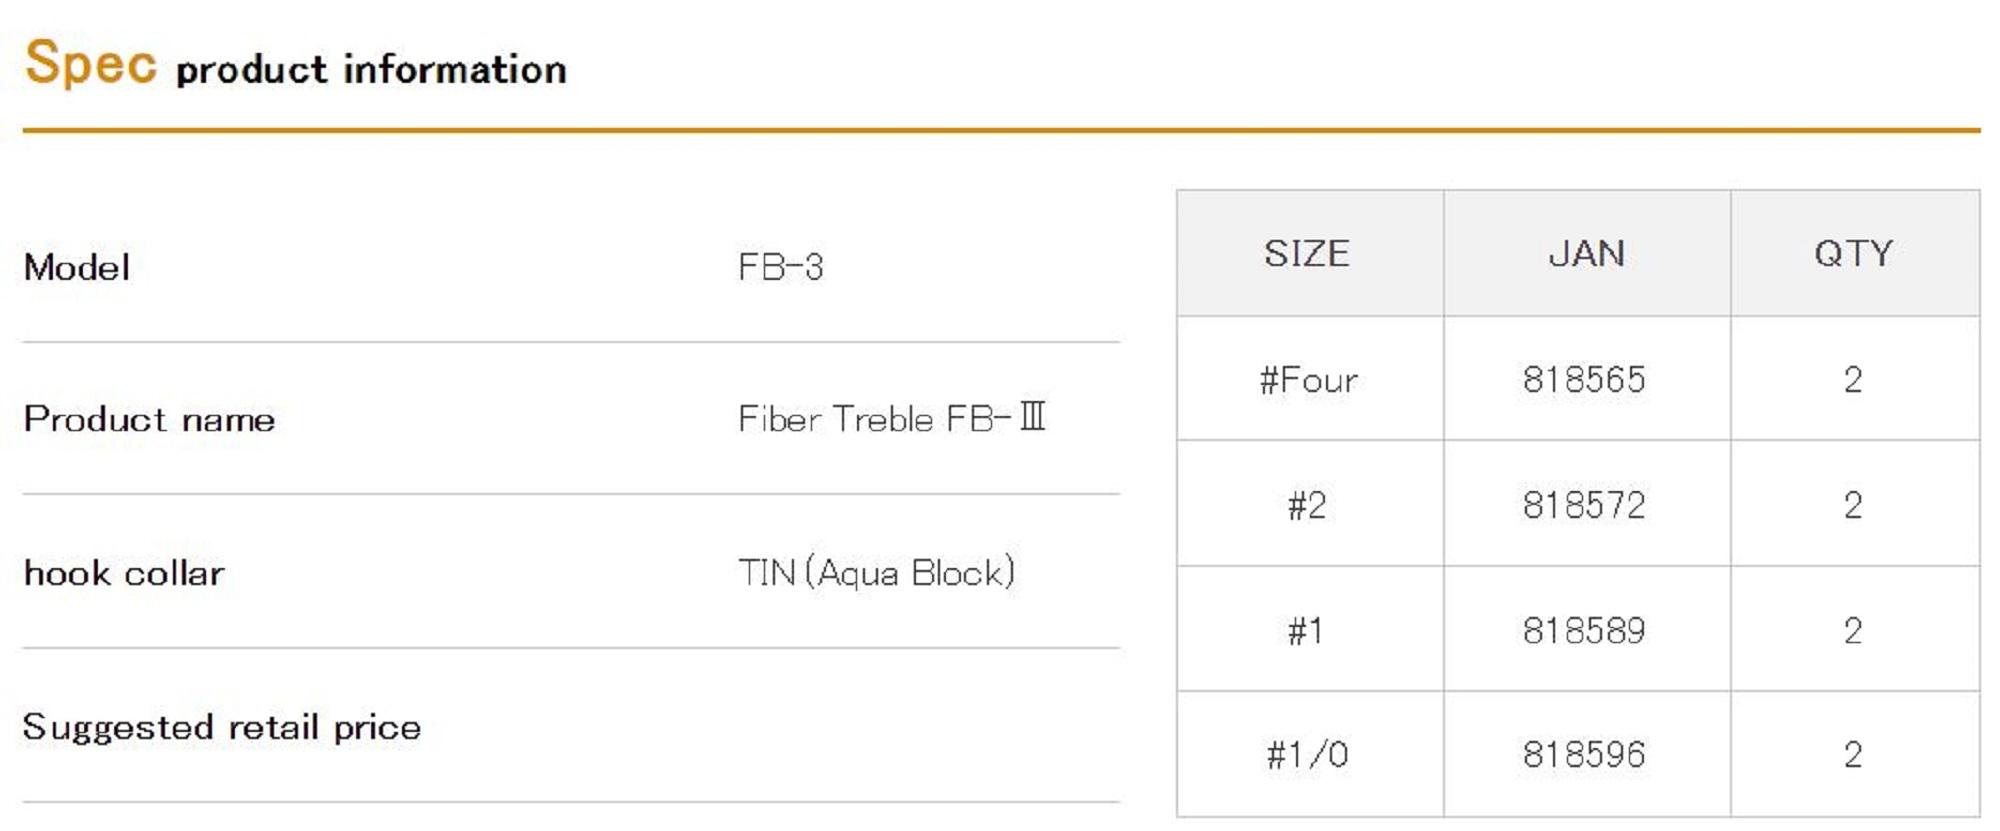Select JAN code 818572

(1584, 506)
